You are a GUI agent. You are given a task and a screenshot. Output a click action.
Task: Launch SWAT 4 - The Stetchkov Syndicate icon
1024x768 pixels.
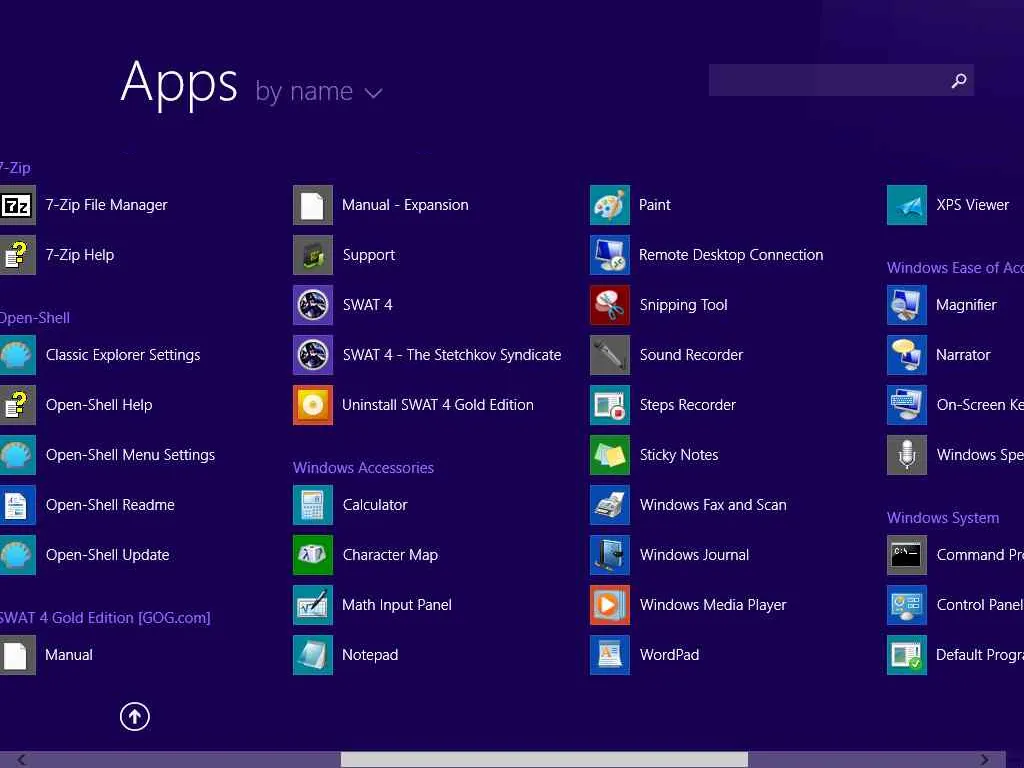[x=313, y=355]
